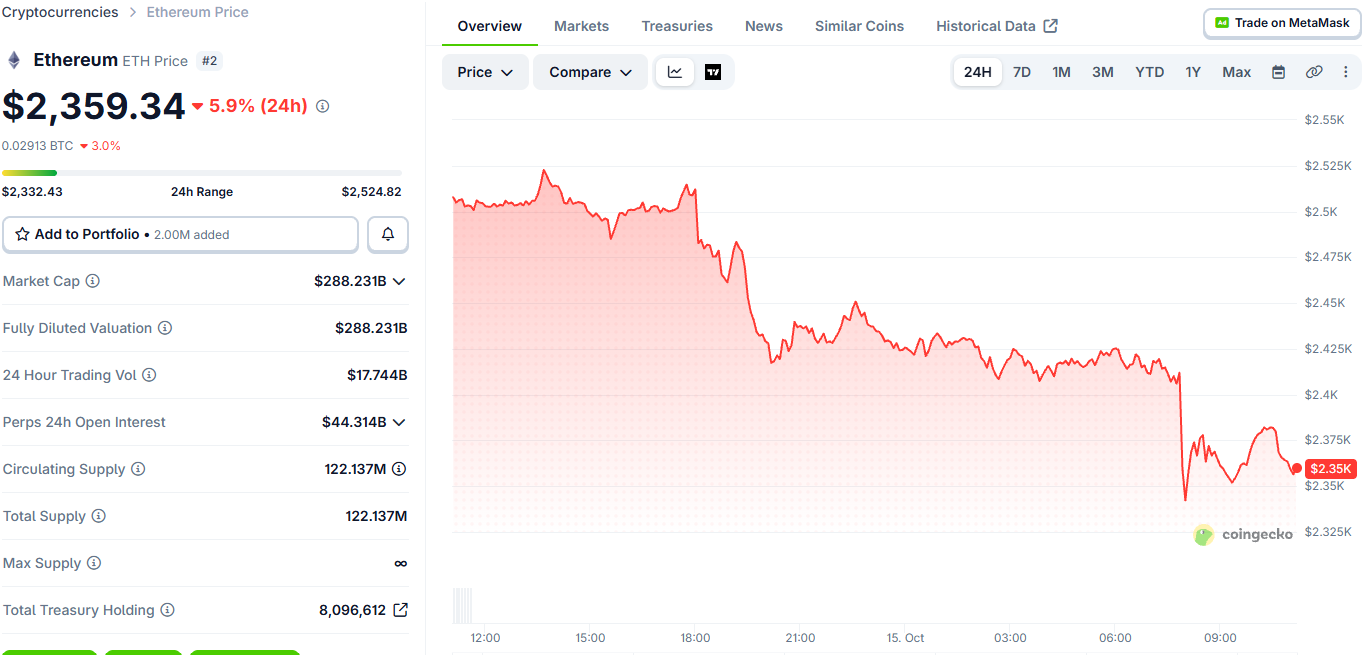Open treasury holding external link icon
This screenshot has width=1372, height=655.
coord(400,610)
